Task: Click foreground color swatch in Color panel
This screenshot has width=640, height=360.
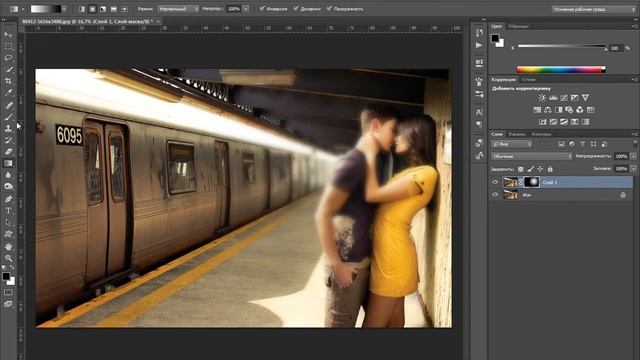Action: point(495,38)
